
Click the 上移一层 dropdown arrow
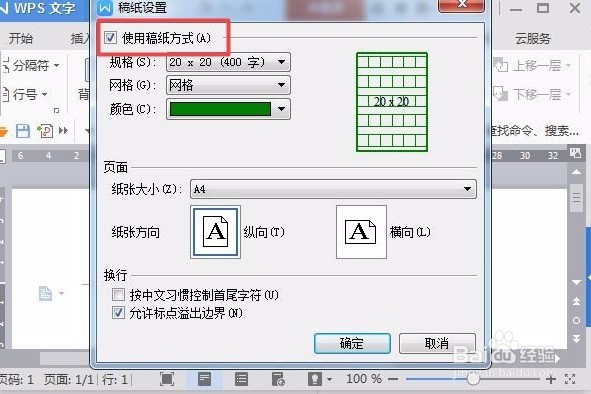568,66
